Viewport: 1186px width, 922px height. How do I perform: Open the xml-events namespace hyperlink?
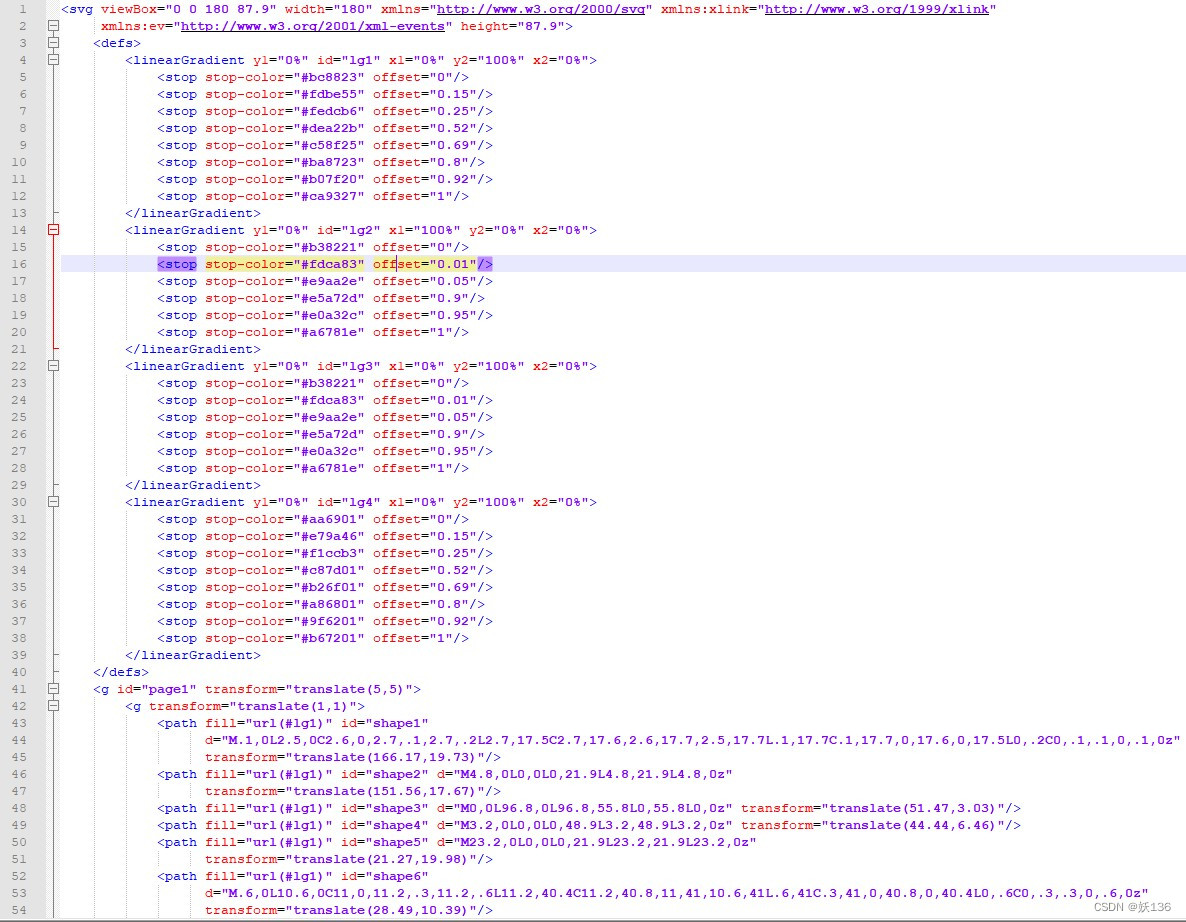(x=316, y=26)
